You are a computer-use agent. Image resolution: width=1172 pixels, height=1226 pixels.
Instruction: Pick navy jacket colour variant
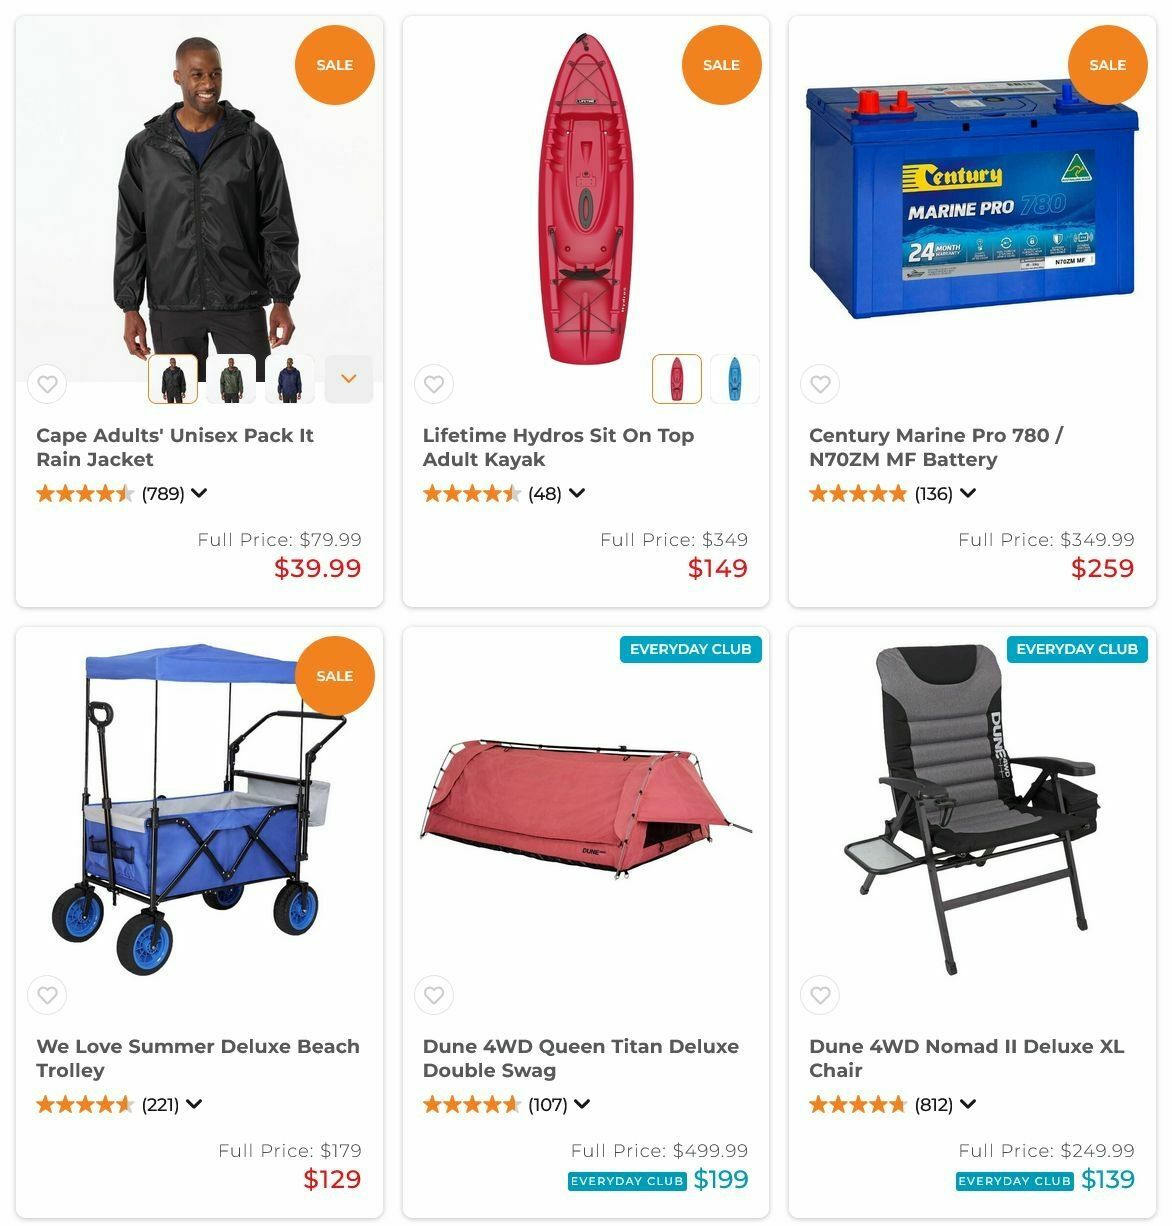[290, 379]
